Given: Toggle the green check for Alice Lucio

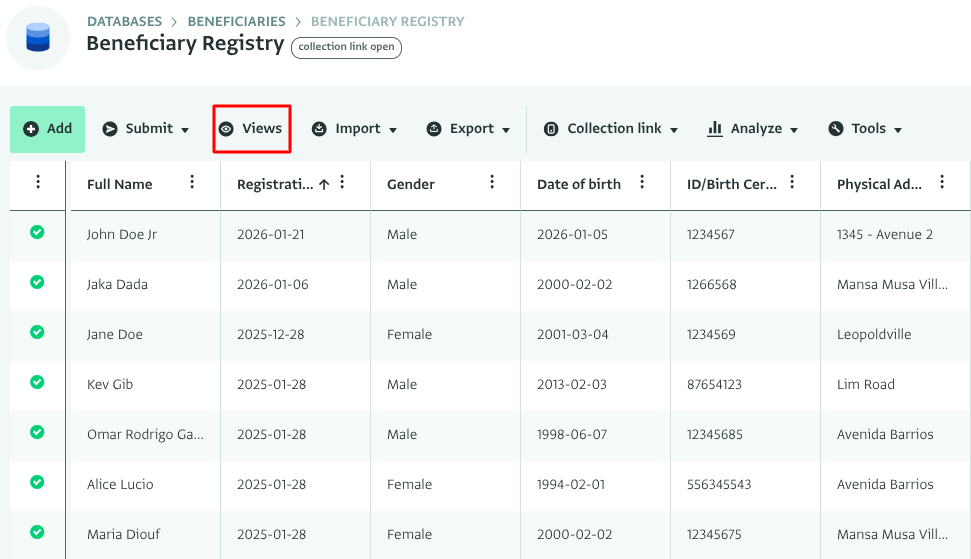Looking at the screenshot, I should coord(37,482).
